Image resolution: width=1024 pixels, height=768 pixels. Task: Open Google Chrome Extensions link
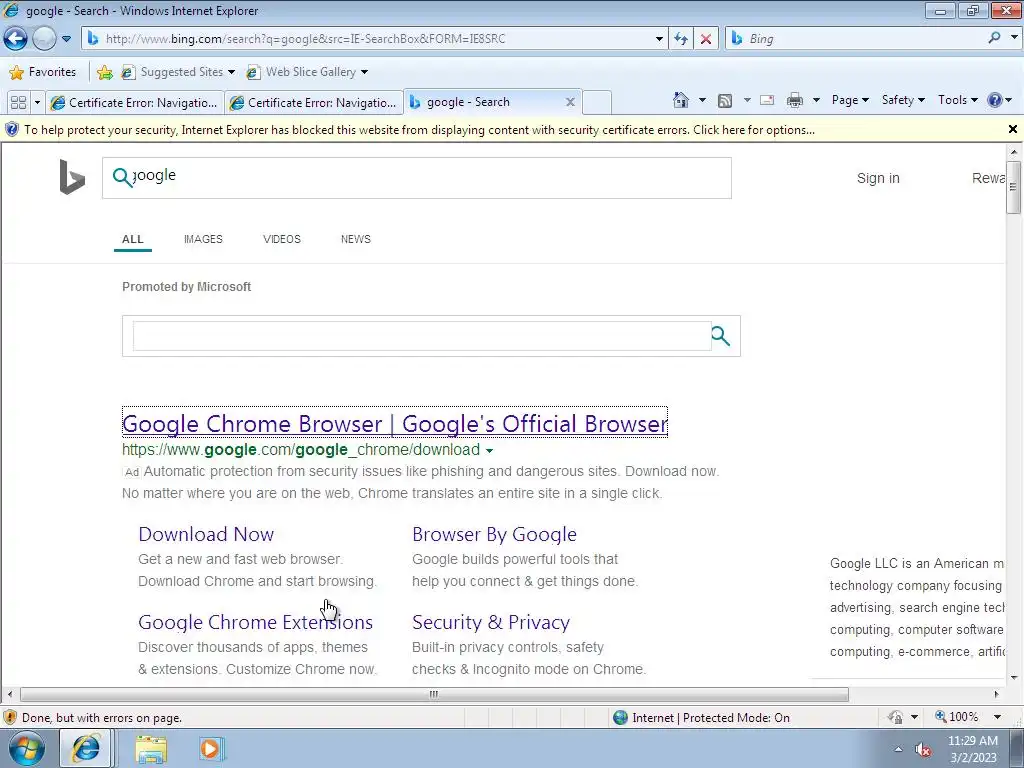click(x=255, y=622)
